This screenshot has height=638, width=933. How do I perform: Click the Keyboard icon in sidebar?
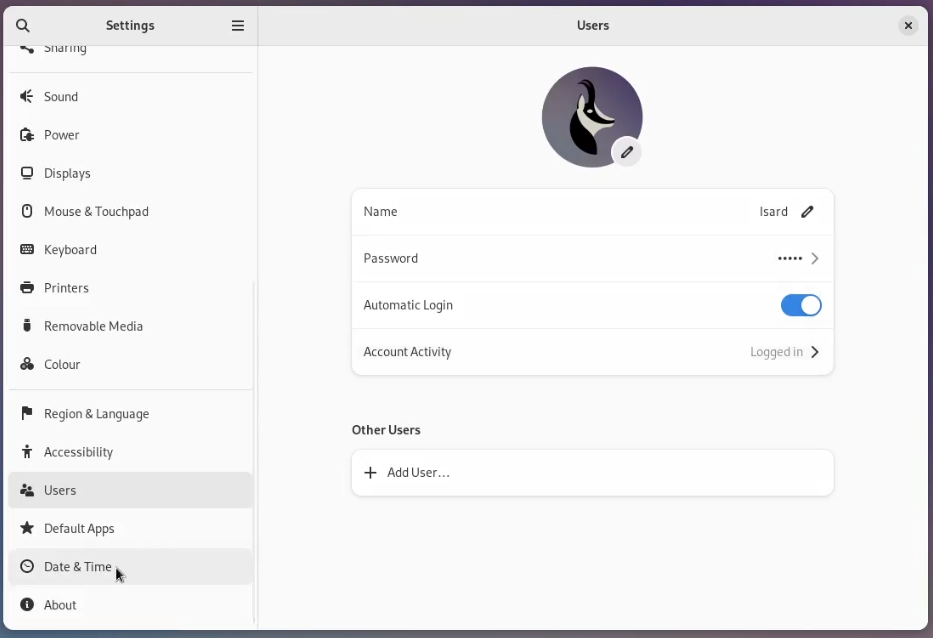[x=27, y=250]
